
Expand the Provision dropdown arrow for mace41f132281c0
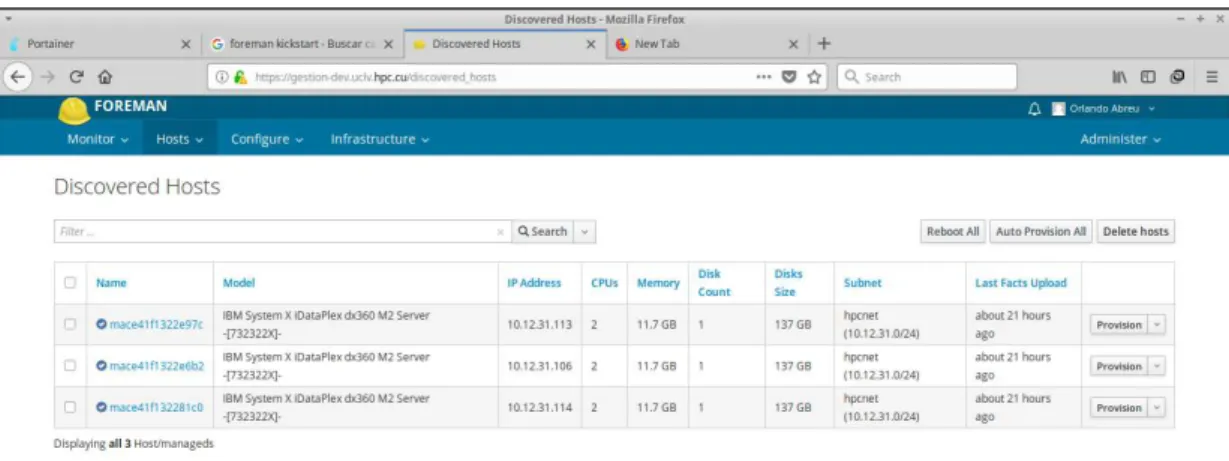pos(1158,408)
